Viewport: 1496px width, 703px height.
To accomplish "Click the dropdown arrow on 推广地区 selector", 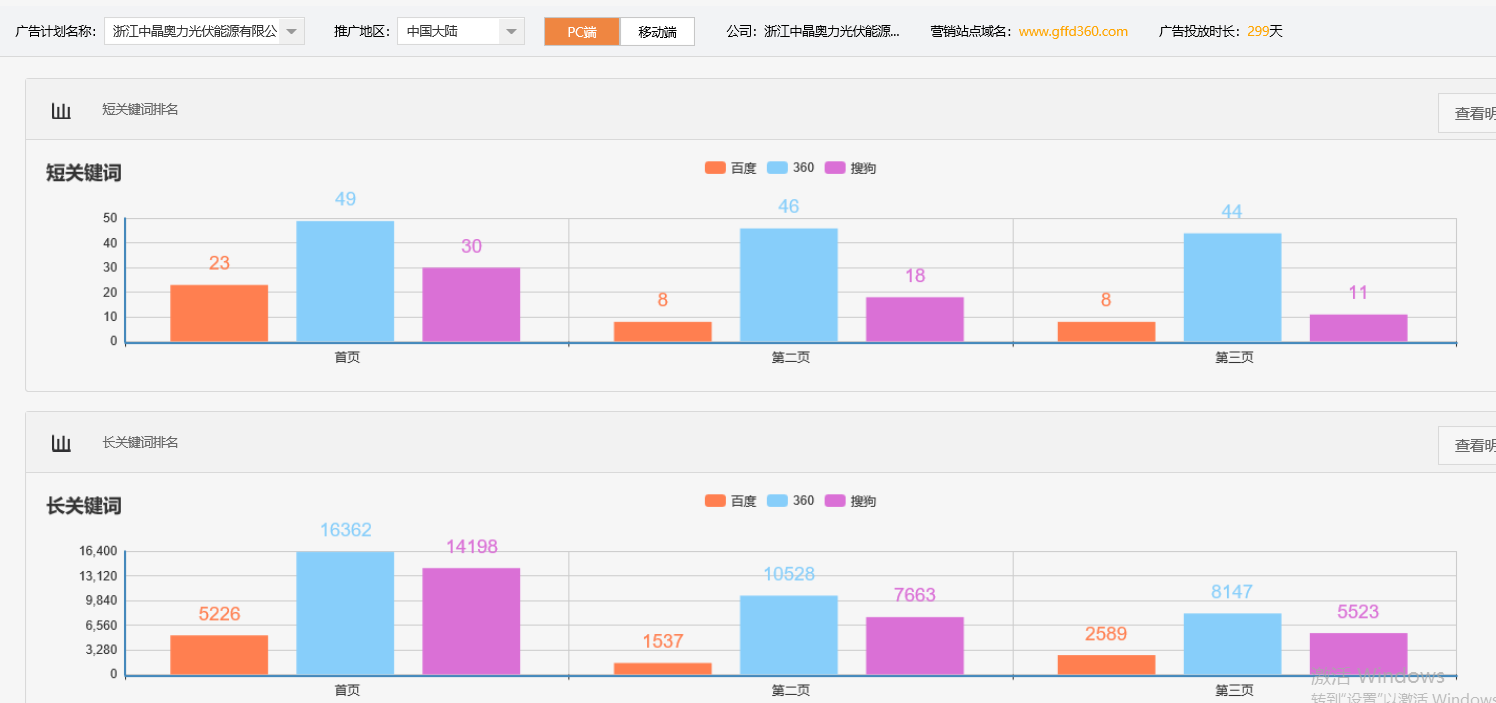I will pos(511,30).
